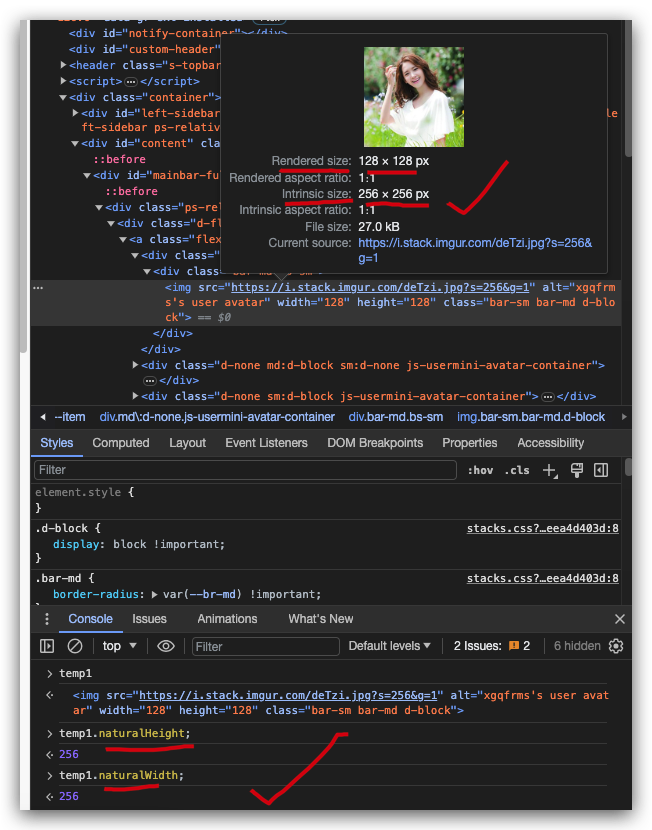
Task: Select the temp1.naturalWidth console entry
Action: [122, 775]
